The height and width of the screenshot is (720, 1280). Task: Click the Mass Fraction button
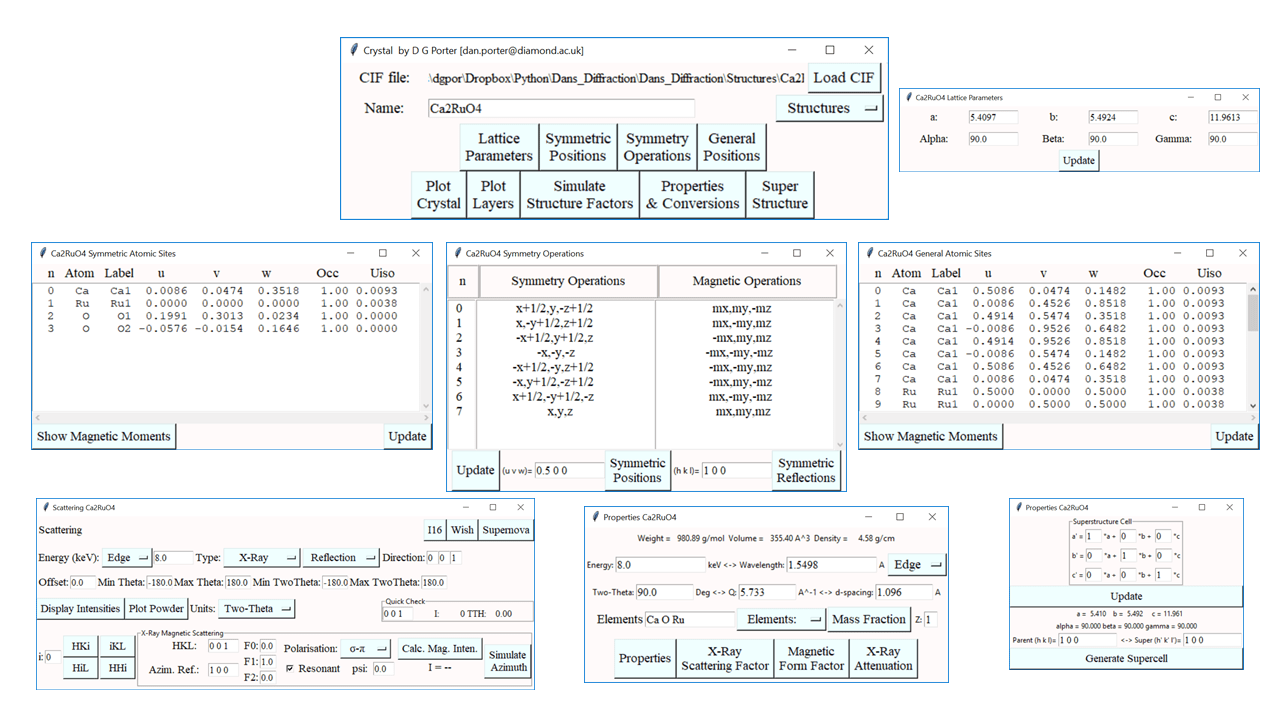tap(869, 619)
